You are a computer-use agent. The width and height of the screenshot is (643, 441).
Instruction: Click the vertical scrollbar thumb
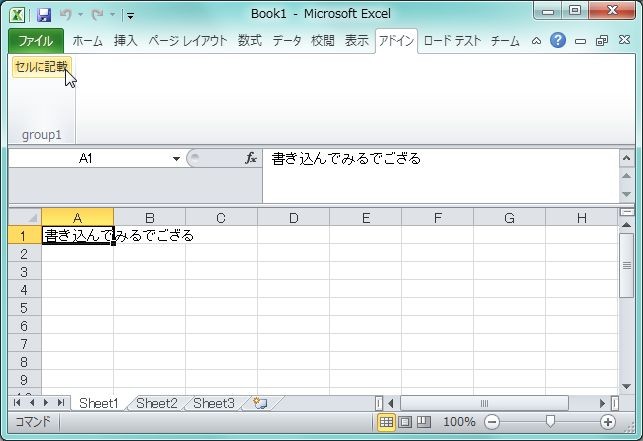(626, 265)
